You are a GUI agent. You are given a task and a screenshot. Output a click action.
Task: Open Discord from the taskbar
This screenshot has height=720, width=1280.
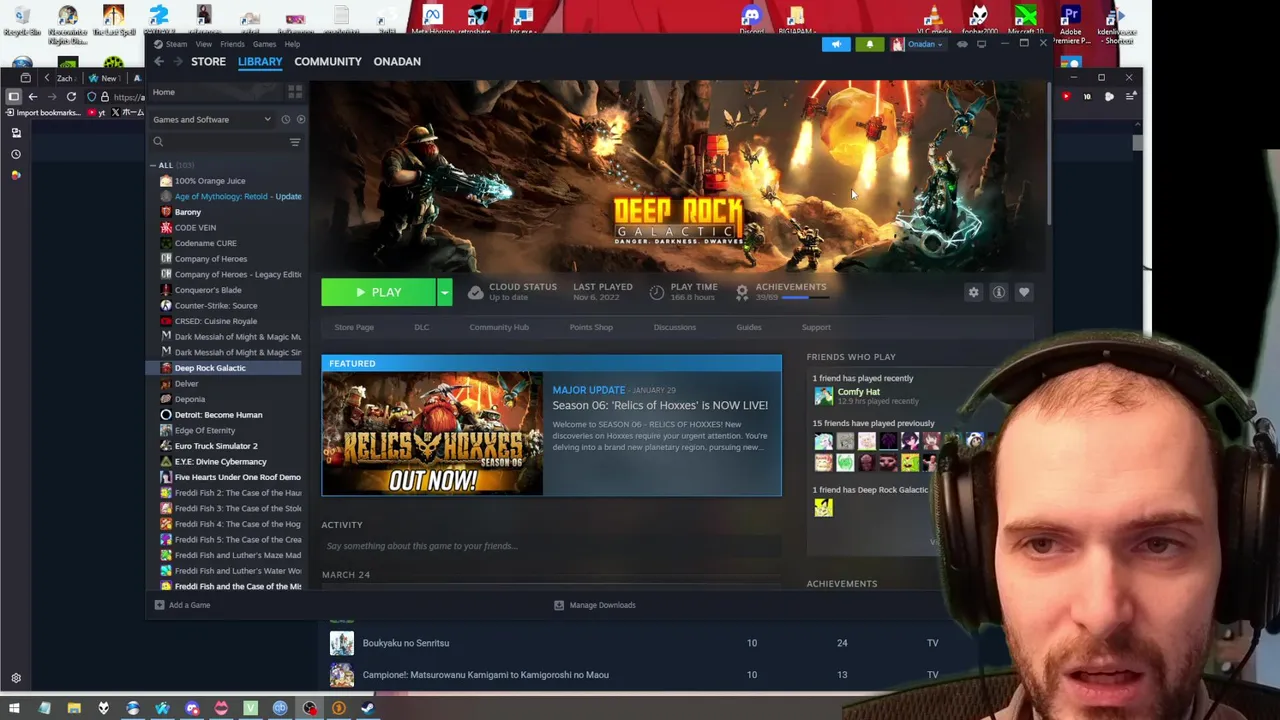[x=192, y=708]
